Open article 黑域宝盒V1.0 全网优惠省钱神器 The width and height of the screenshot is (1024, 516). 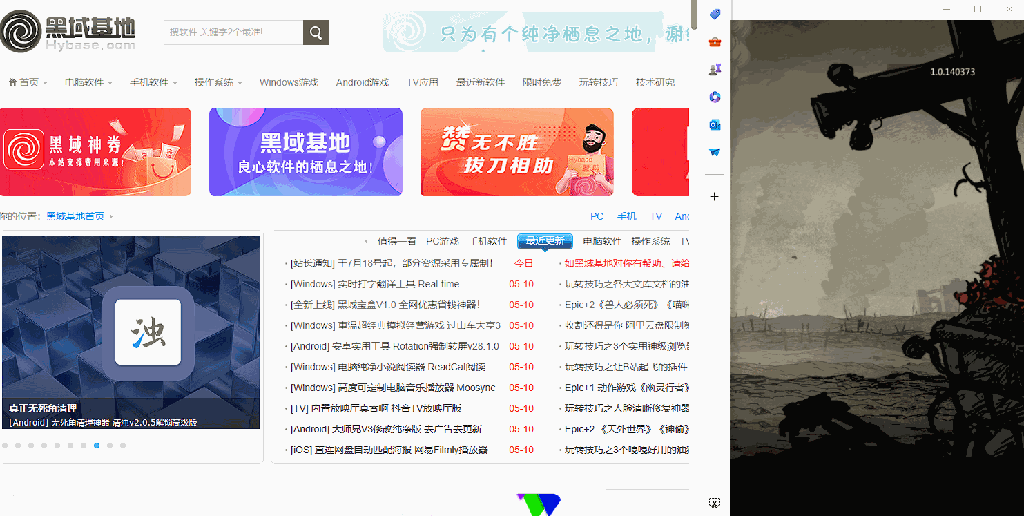[385, 305]
